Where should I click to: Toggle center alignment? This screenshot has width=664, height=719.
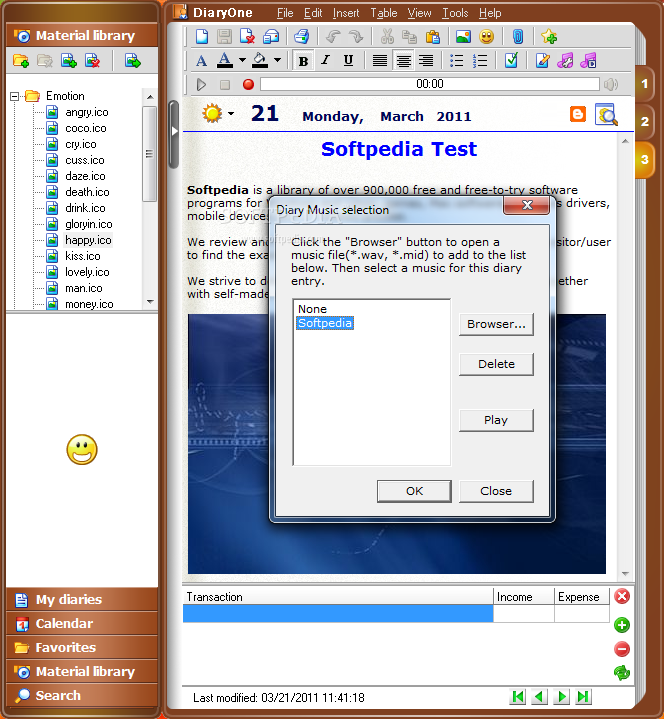click(403, 61)
